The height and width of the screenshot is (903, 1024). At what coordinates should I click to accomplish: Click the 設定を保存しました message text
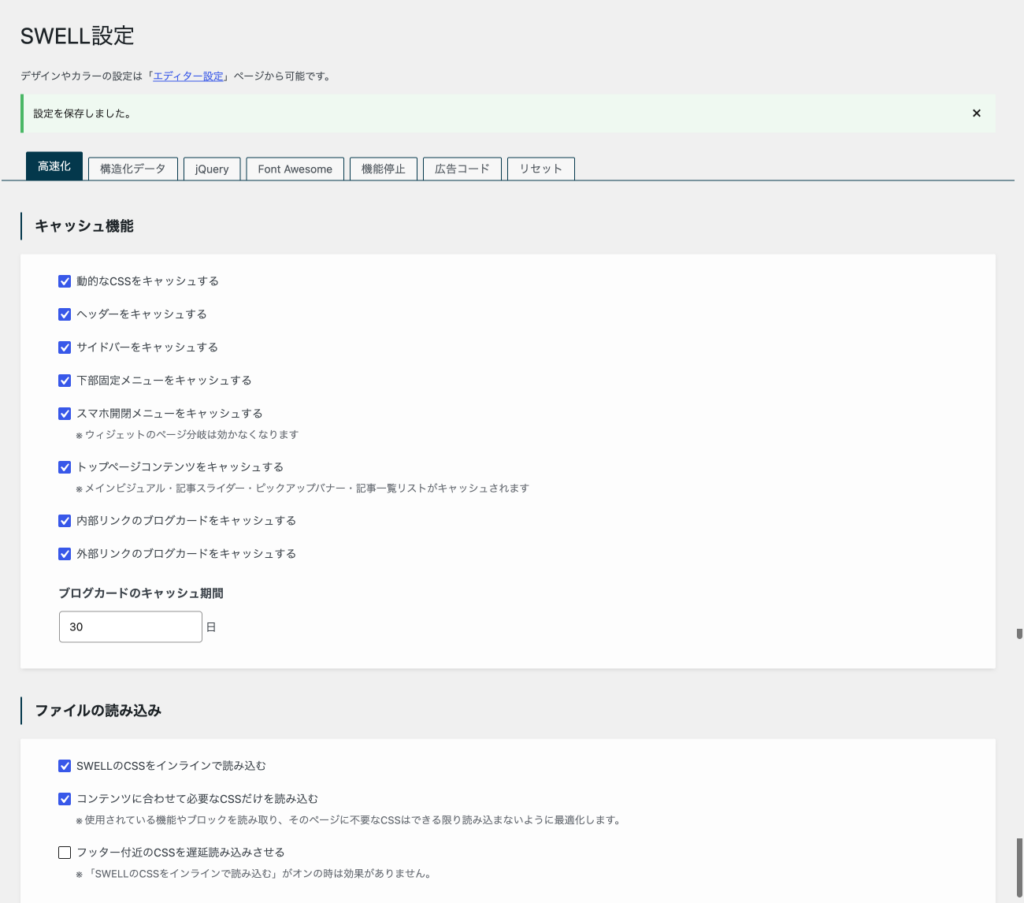(x=84, y=114)
